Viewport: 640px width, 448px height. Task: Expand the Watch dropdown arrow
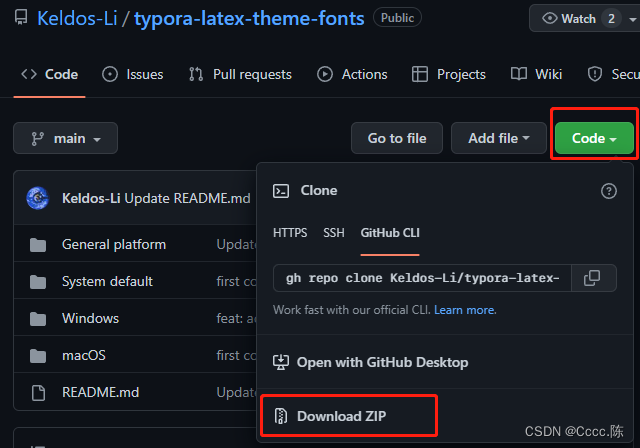633,19
